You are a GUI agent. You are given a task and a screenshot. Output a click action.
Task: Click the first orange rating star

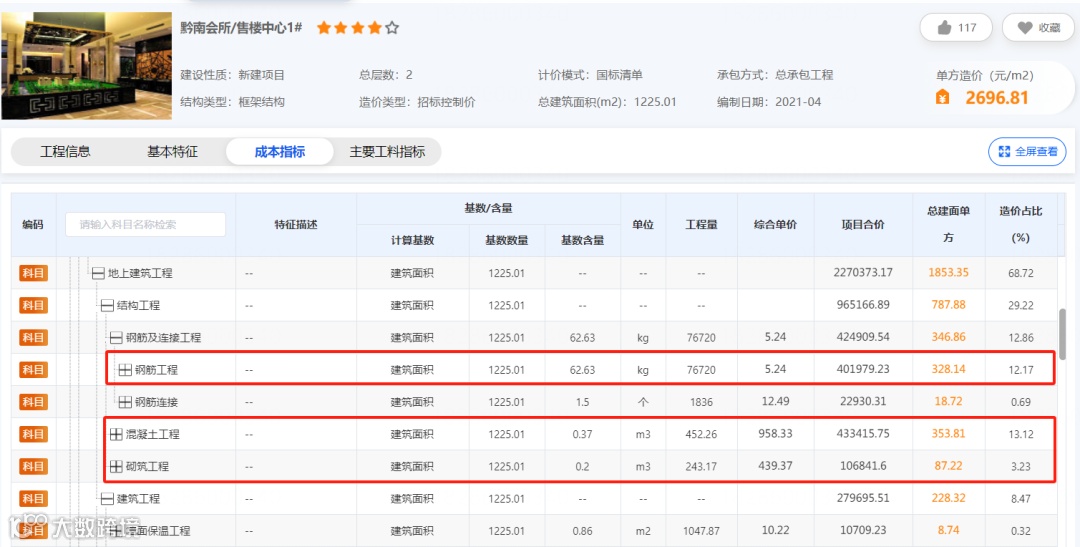point(323,28)
